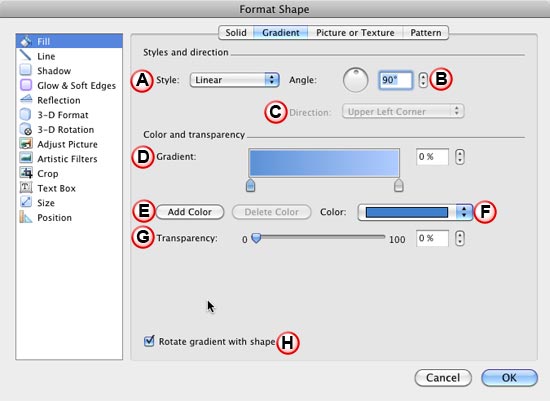Click the gradient stop position stepper
550x401 pixels.
pyautogui.click(x=460, y=157)
